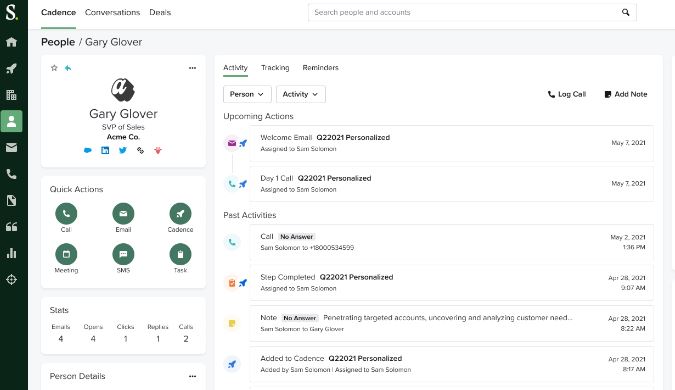Click the Replies stat value 1
The width and height of the screenshot is (675, 390).
158,339
